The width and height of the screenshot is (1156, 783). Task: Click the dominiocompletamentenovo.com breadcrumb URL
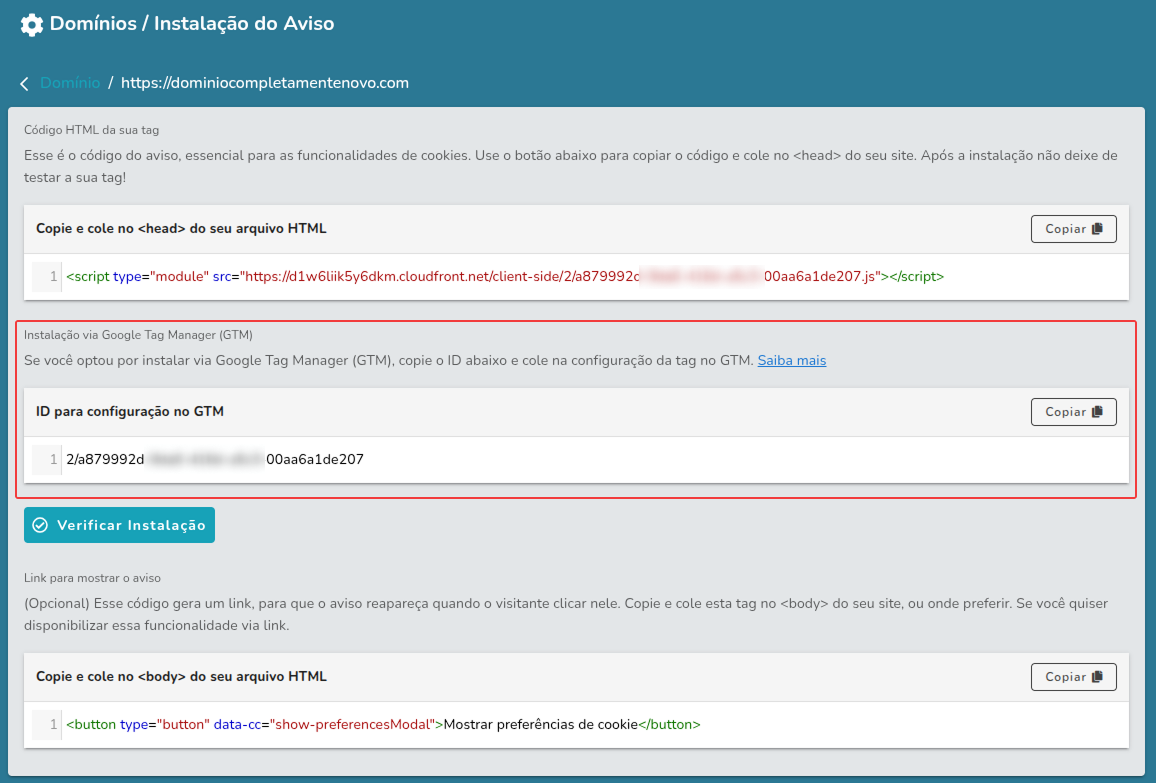click(x=264, y=83)
